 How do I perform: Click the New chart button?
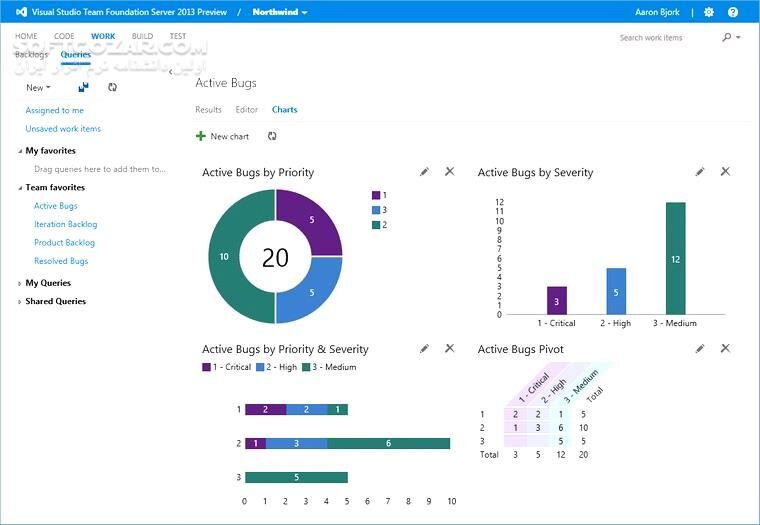click(x=223, y=136)
